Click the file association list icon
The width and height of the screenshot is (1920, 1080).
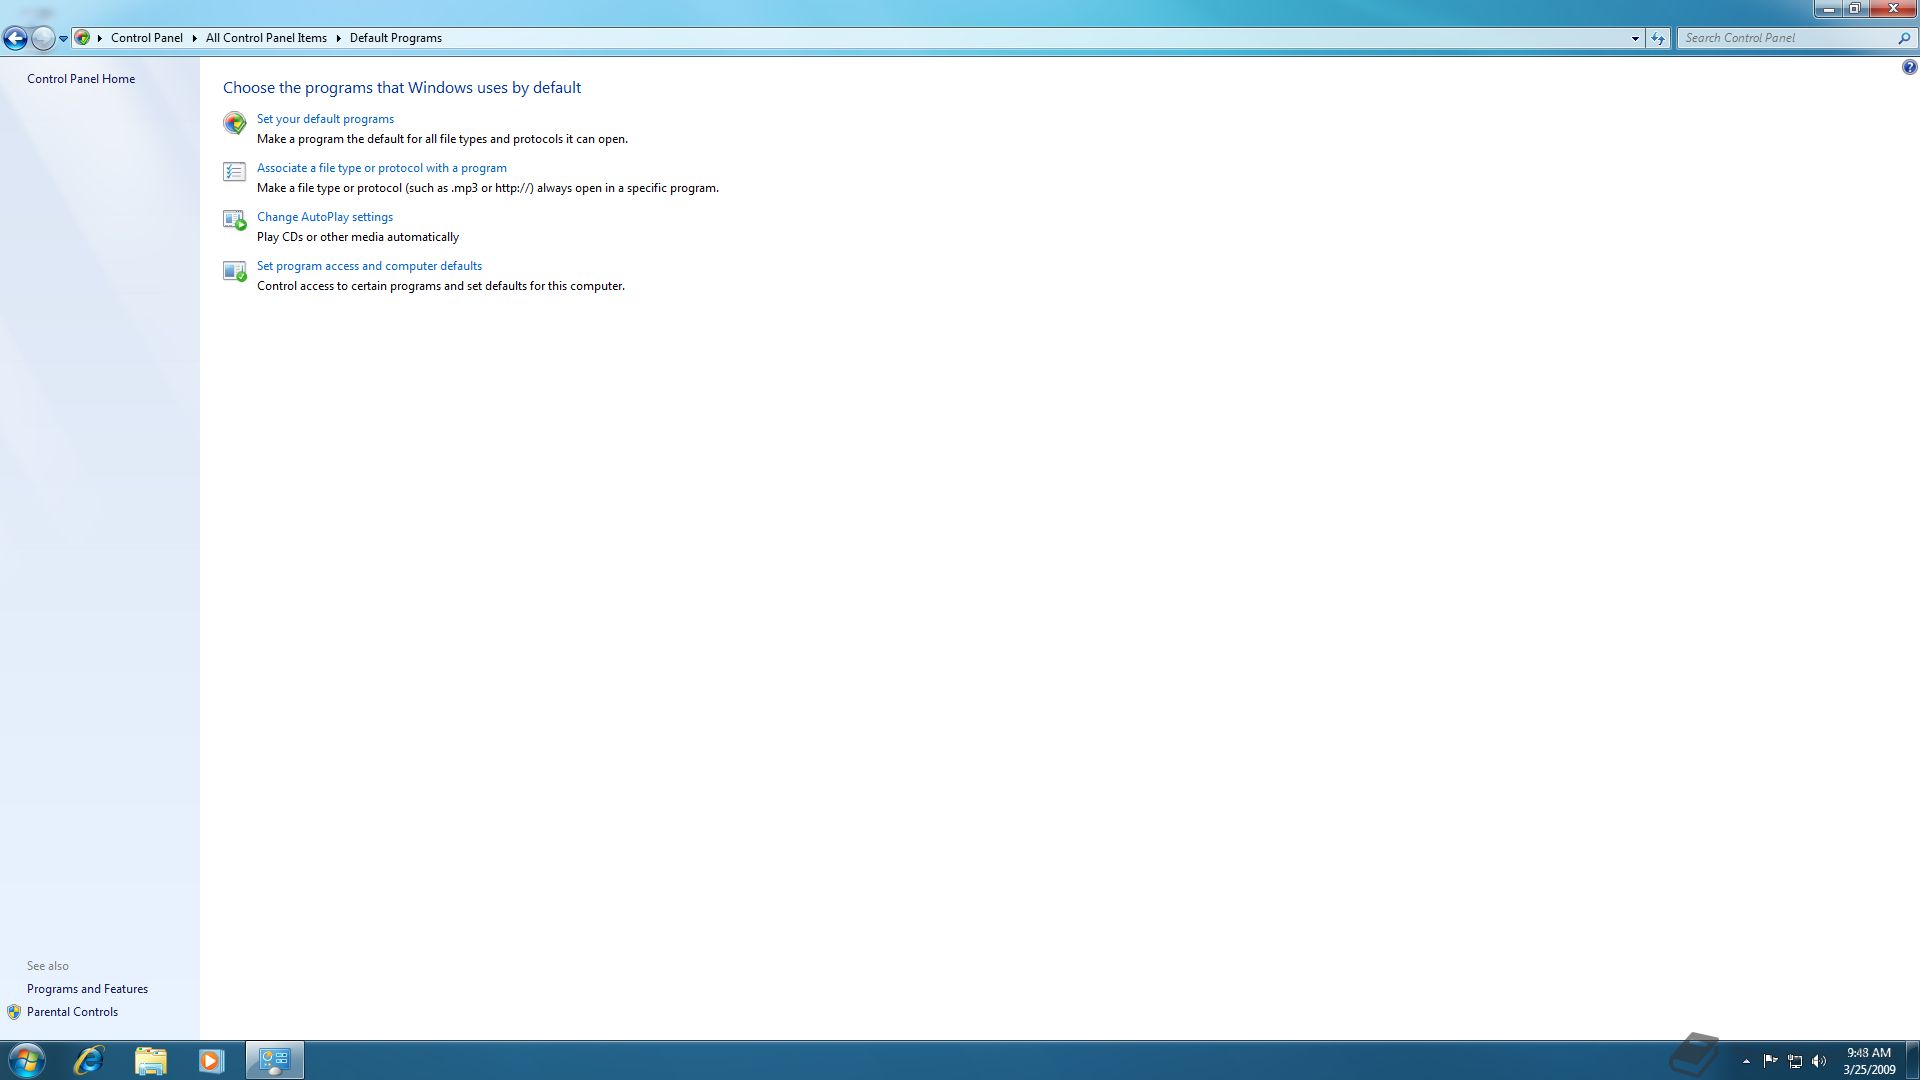(235, 172)
